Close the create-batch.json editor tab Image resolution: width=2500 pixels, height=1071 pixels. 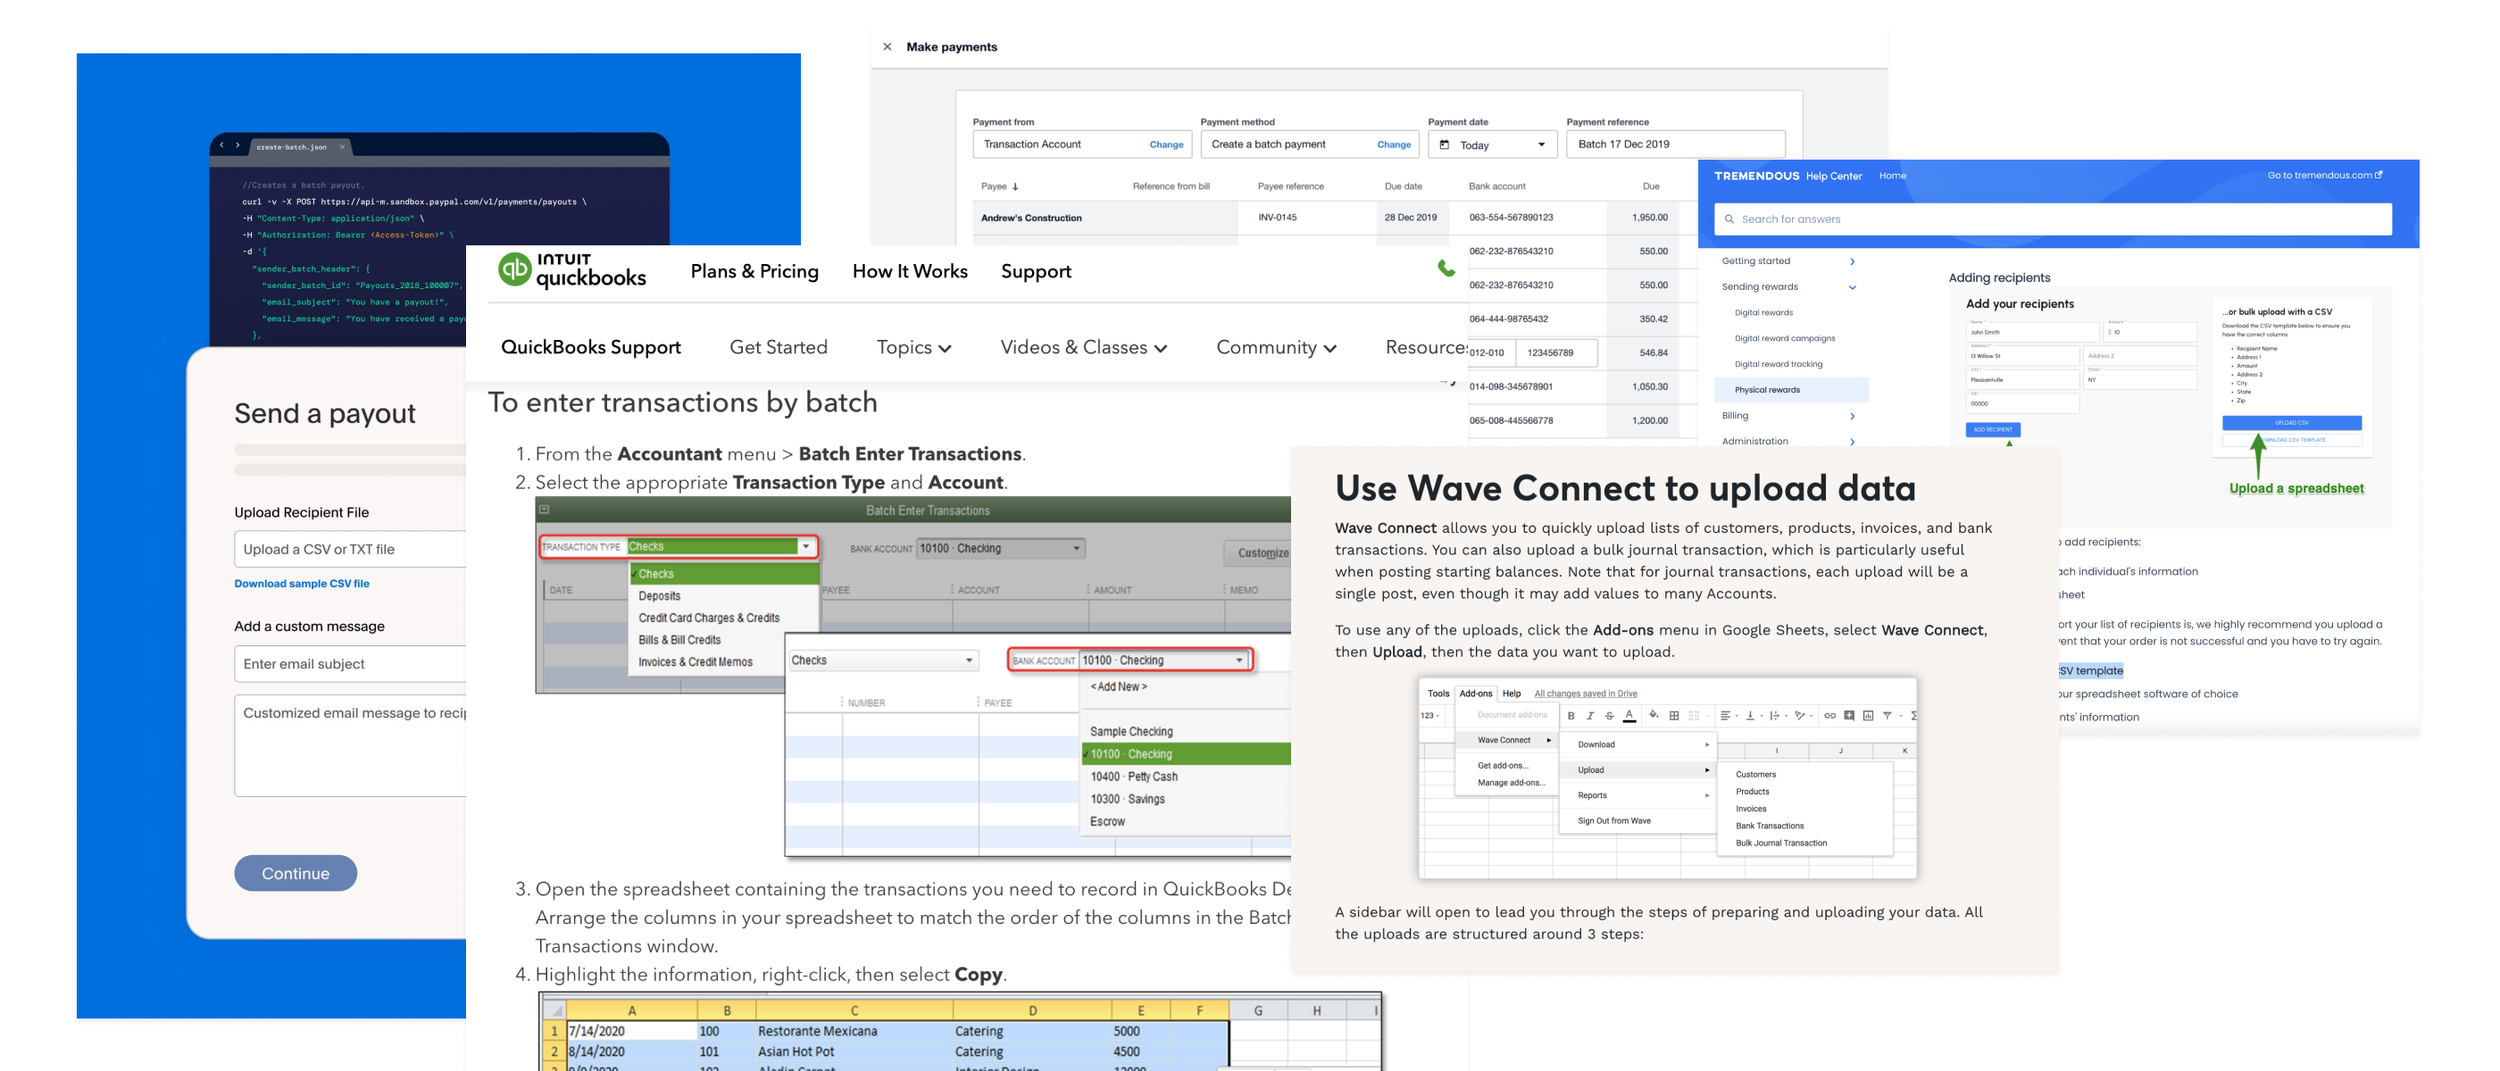click(342, 147)
